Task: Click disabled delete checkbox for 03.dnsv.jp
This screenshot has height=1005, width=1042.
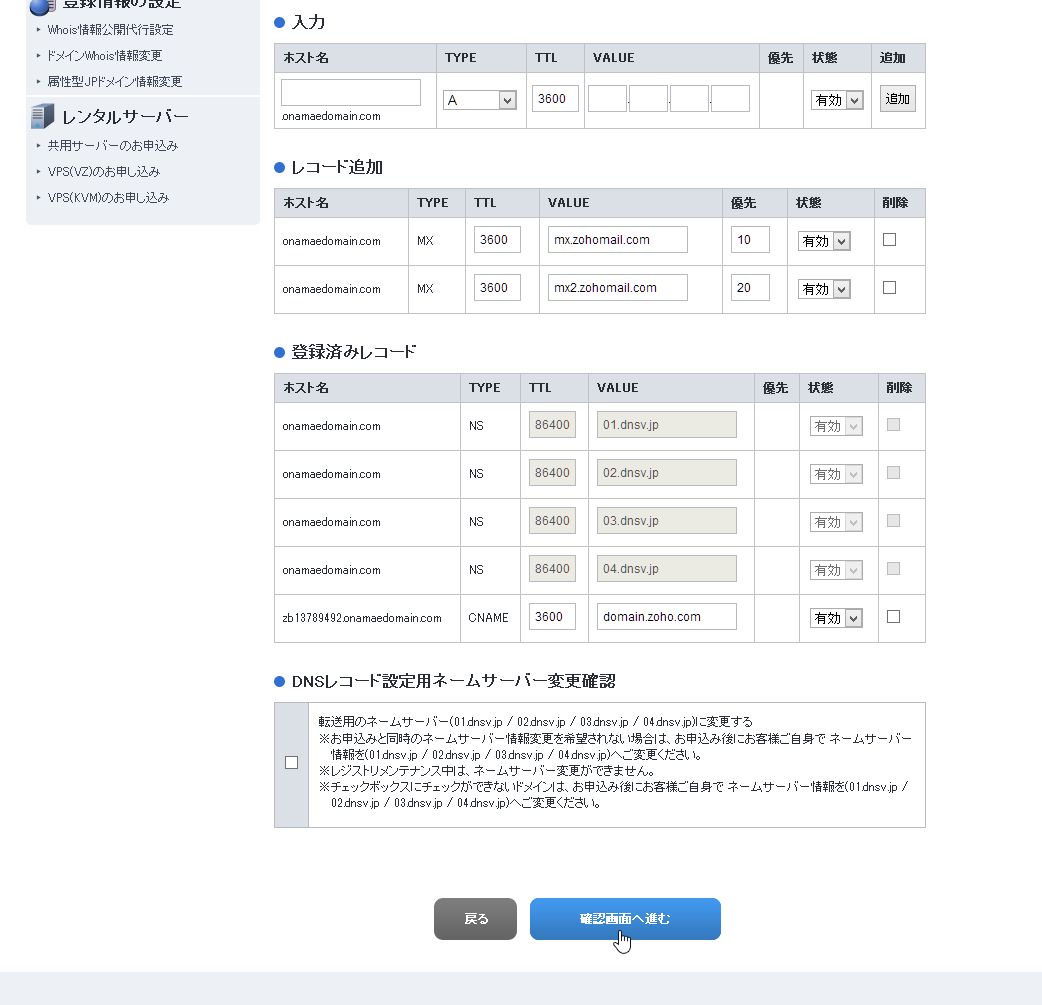Action: click(893, 520)
